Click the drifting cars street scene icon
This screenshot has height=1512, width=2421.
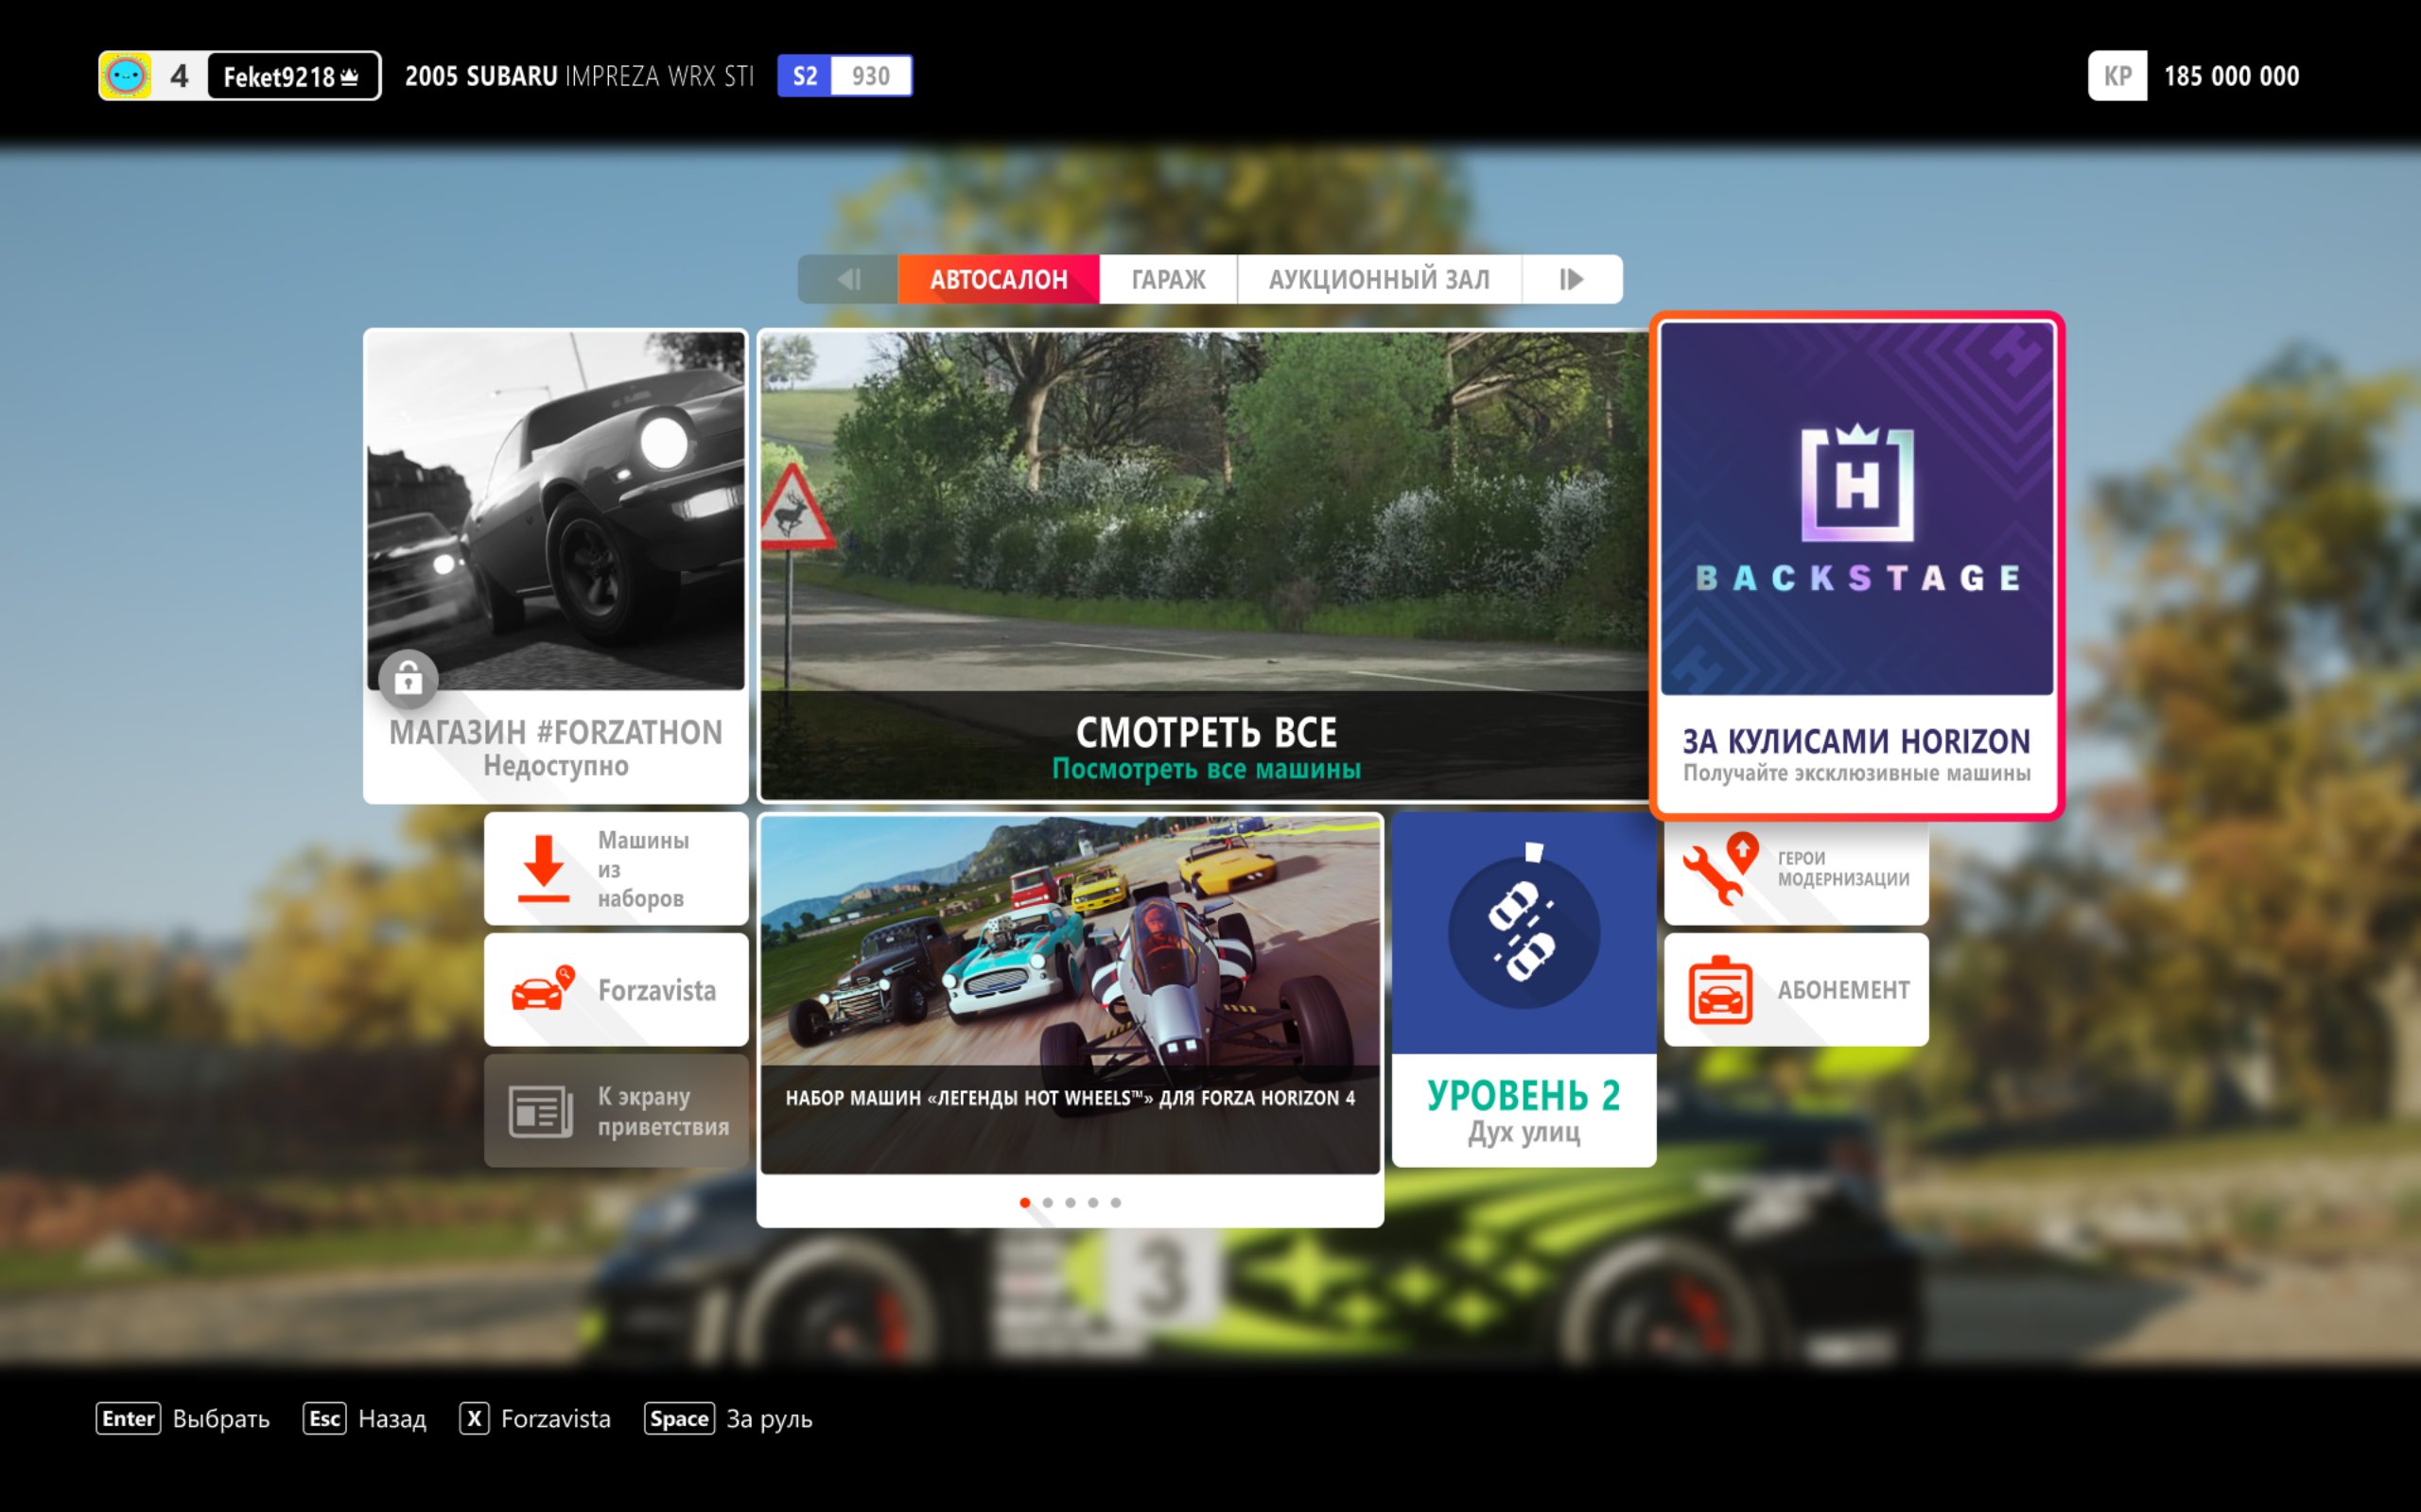pos(1524,932)
